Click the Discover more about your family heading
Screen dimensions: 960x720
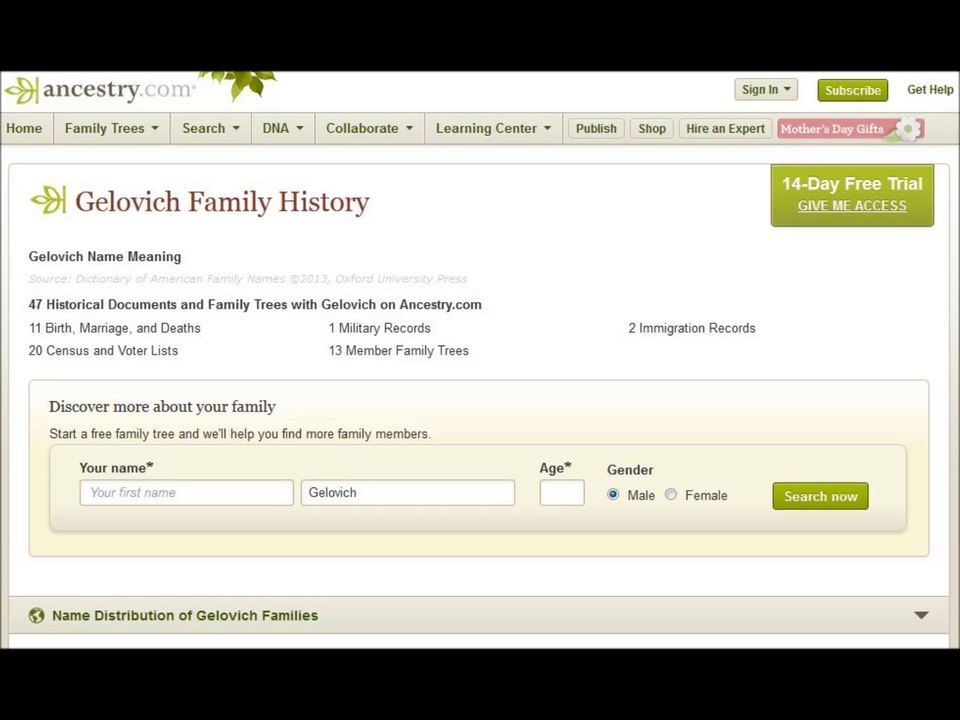[162, 407]
